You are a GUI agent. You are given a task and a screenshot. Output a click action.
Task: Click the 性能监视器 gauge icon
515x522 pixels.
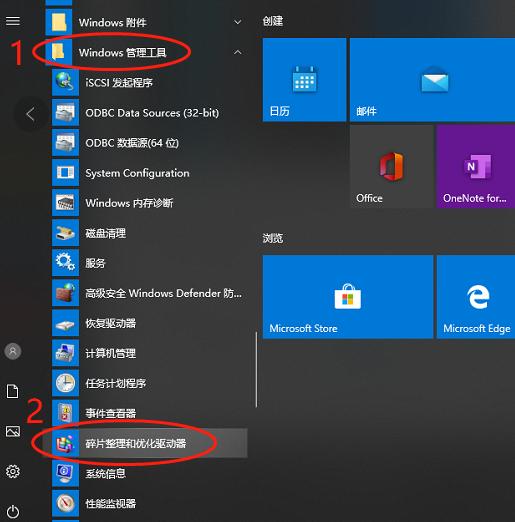click(x=65, y=503)
